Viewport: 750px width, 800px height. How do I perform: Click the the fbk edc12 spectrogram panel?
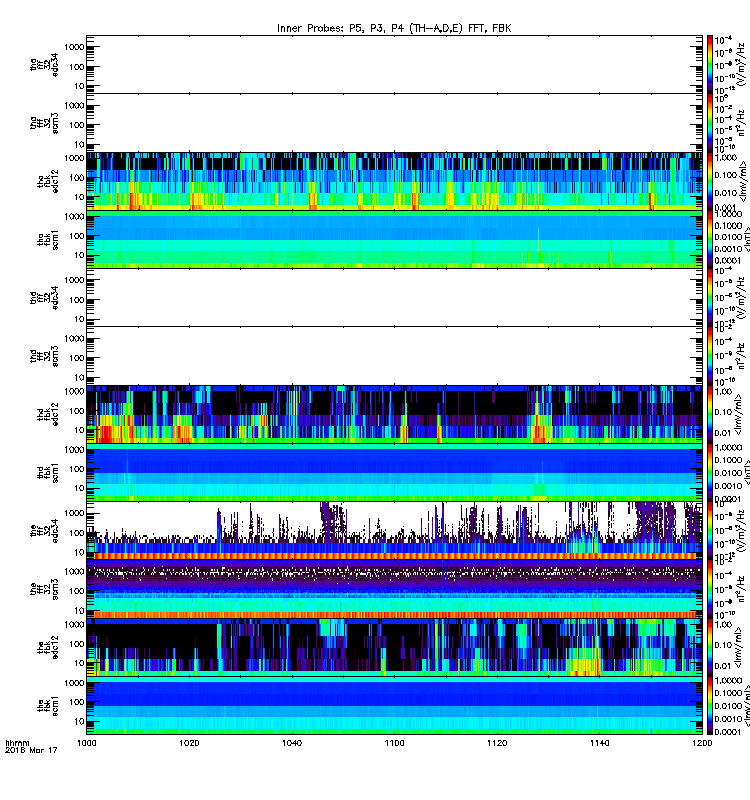(394, 647)
